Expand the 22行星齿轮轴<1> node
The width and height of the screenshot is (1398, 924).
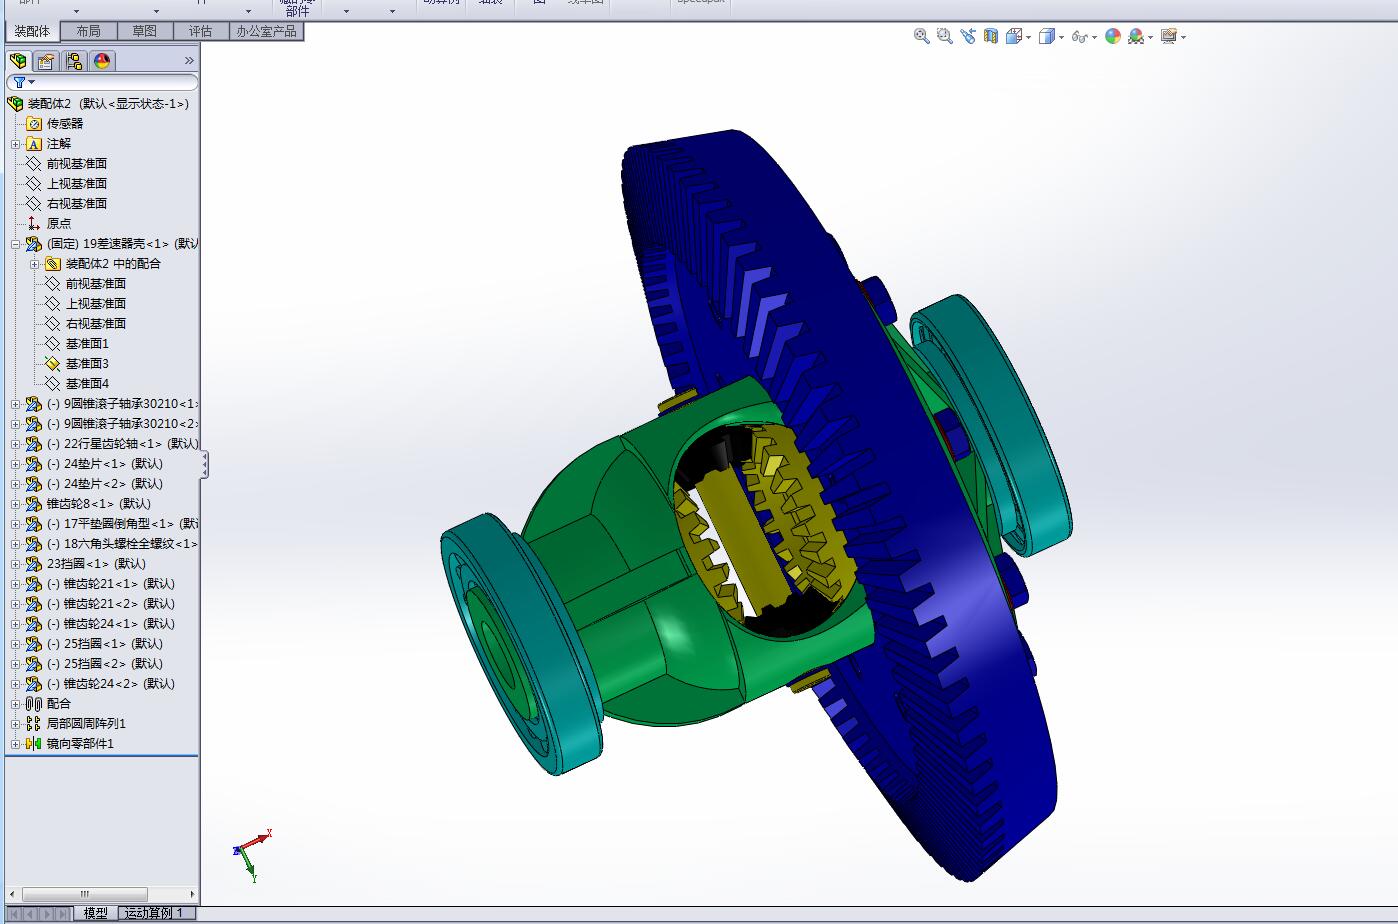tap(16, 444)
